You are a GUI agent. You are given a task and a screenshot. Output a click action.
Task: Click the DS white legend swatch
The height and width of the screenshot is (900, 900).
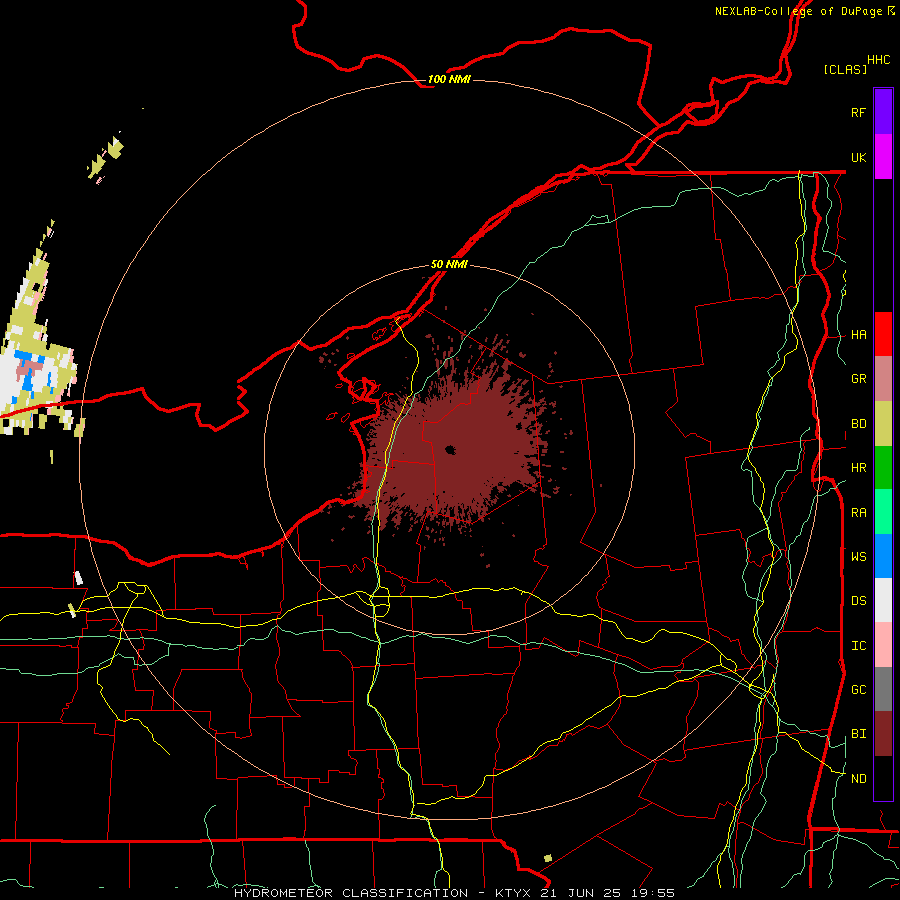tap(883, 600)
